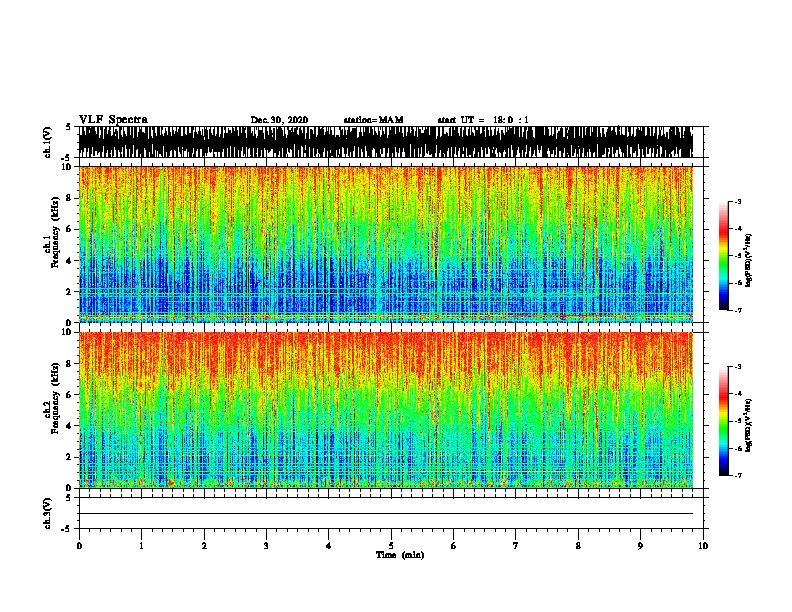
Task: Select the log(PSD) label beside ch.2 color bar
Action: pos(748,426)
